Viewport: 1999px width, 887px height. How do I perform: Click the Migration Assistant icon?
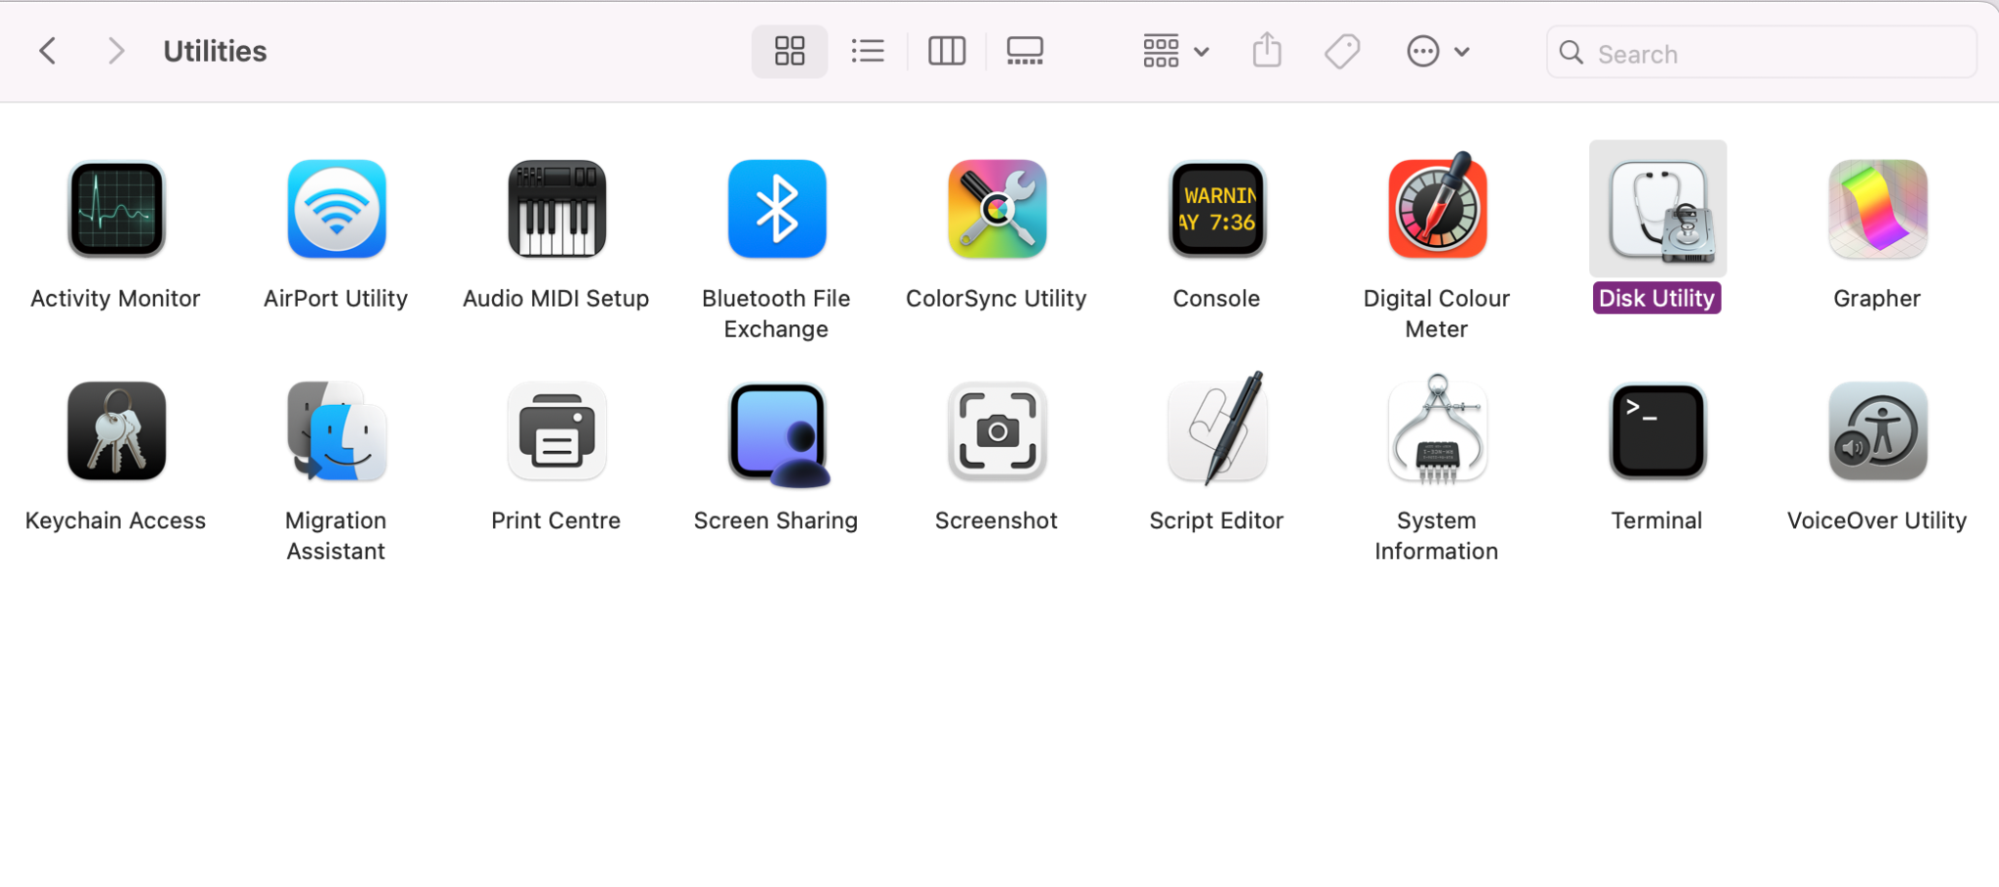336,431
